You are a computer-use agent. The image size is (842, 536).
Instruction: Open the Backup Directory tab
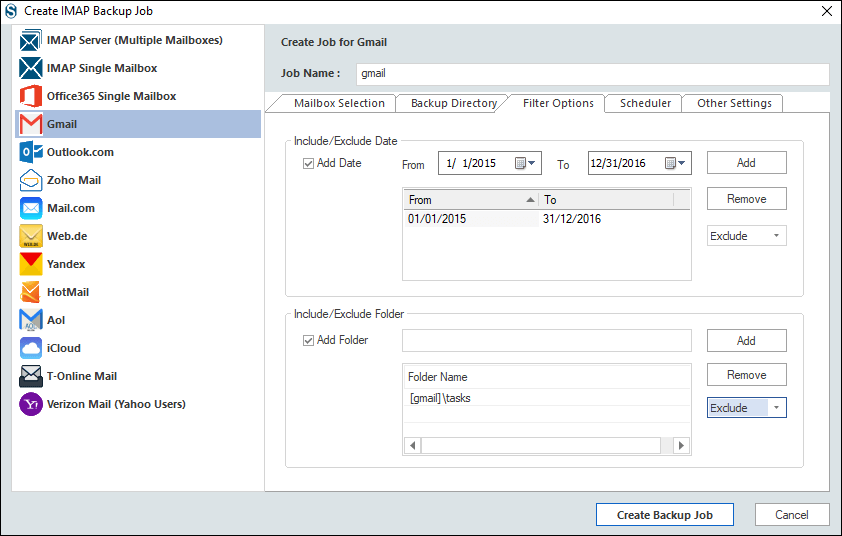(x=454, y=103)
